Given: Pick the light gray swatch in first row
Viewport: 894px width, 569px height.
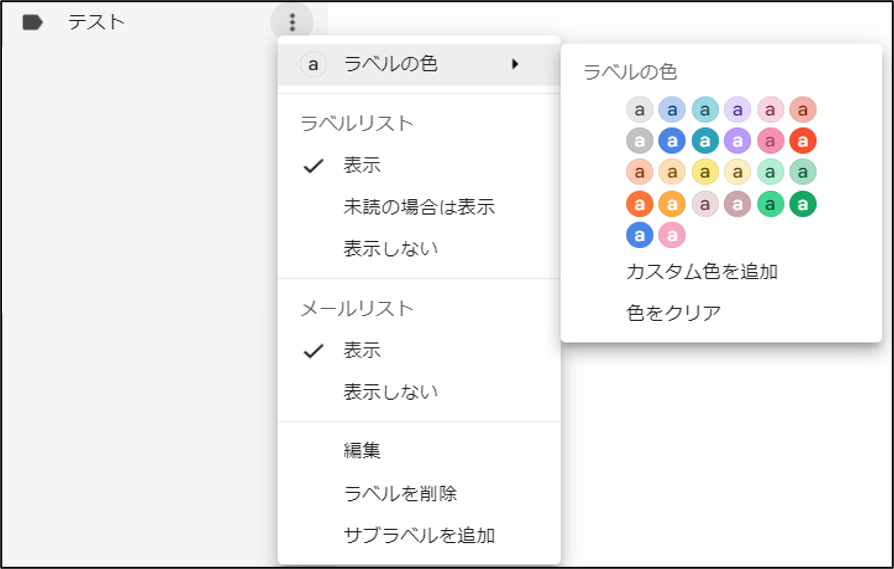Looking at the screenshot, I should (x=640, y=109).
